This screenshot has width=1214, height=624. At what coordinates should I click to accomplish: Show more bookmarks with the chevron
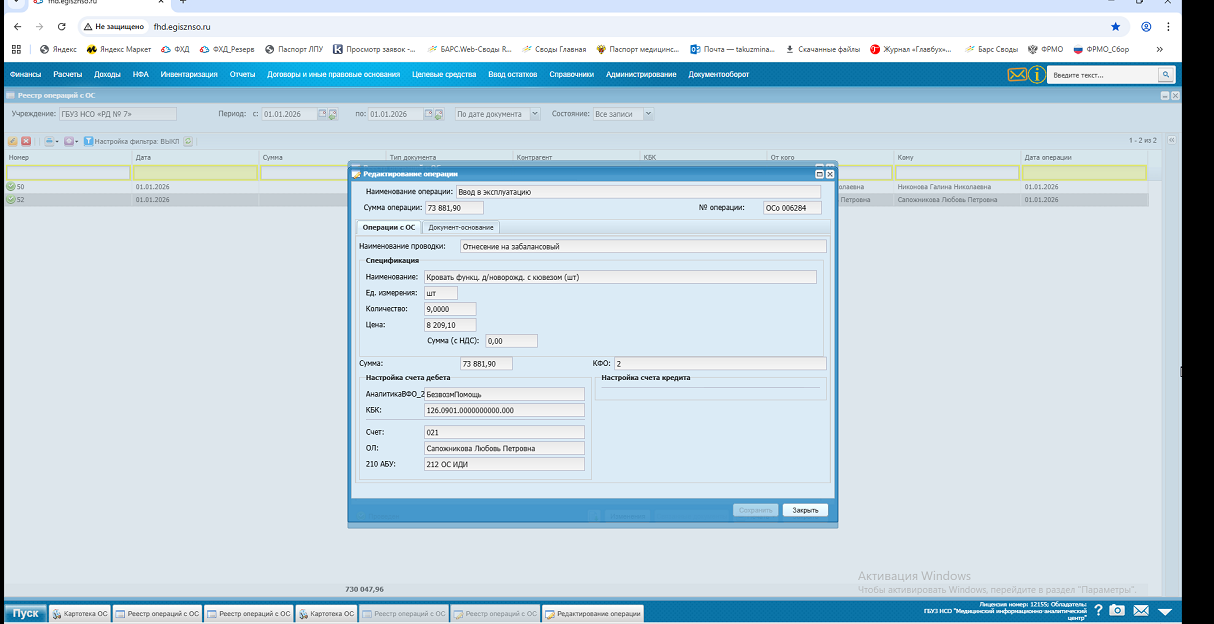point(1160,48)
